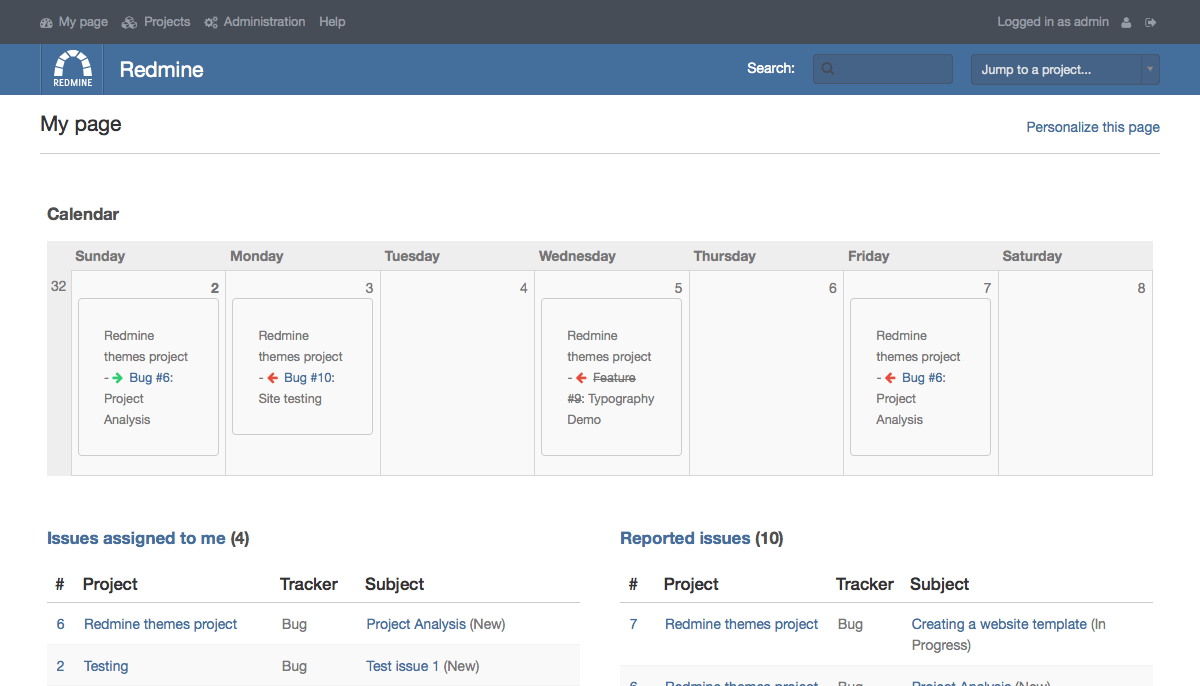Open the Help menu item
This screenshot has height=686, width=1200.
[x=332, y=22]
